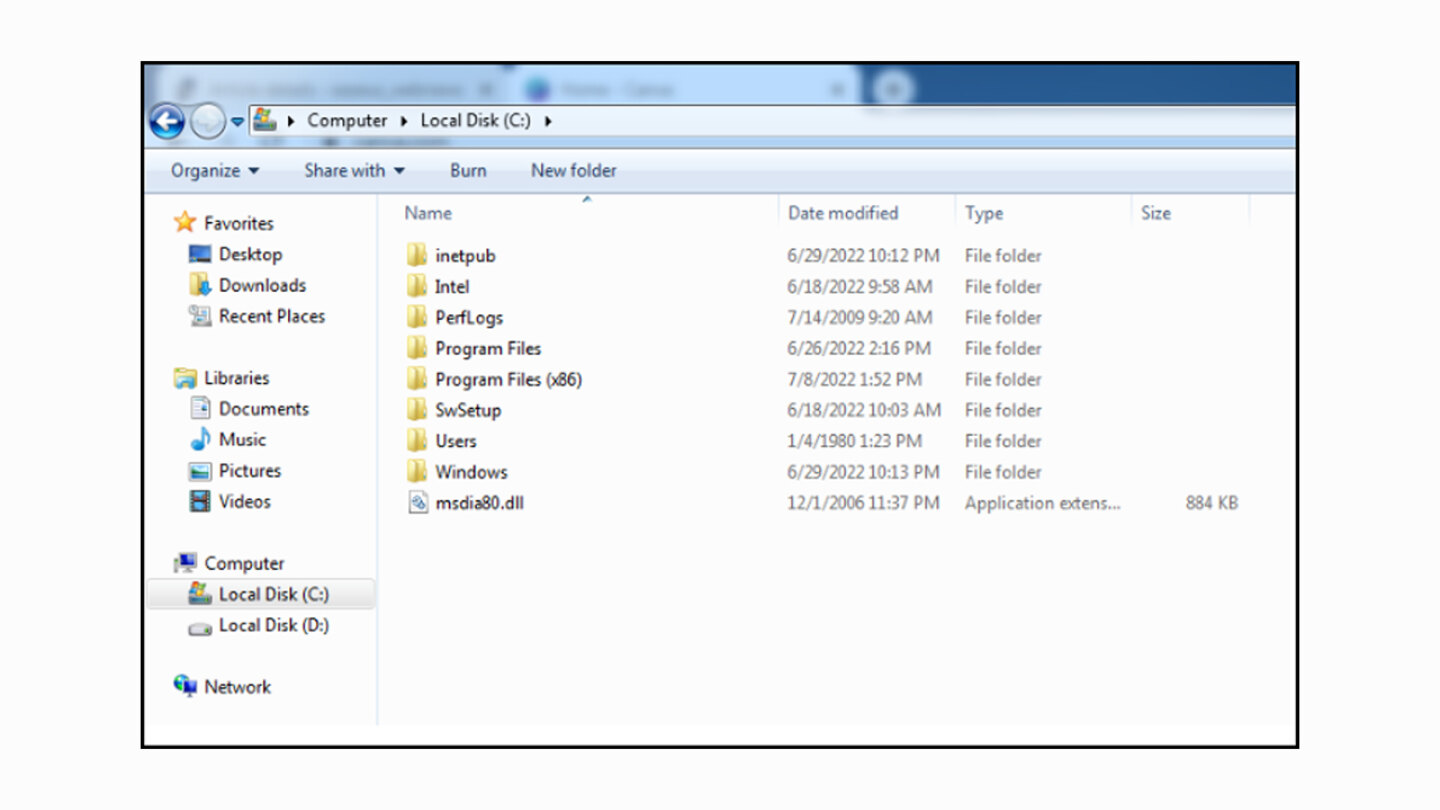This screenshot has height=810, width=1440.
Task: Click the Desktop icon in Favorites
Action: click(200, 254)
